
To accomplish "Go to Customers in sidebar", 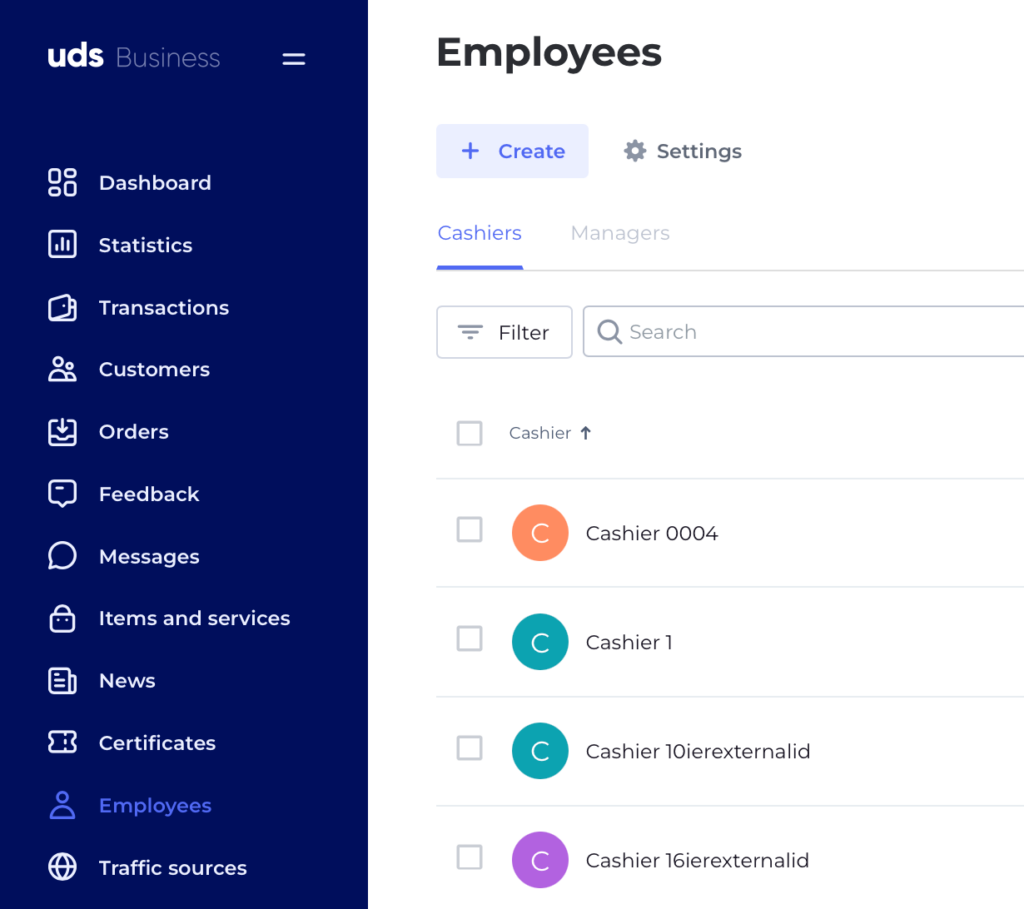I will coord(154,370).
